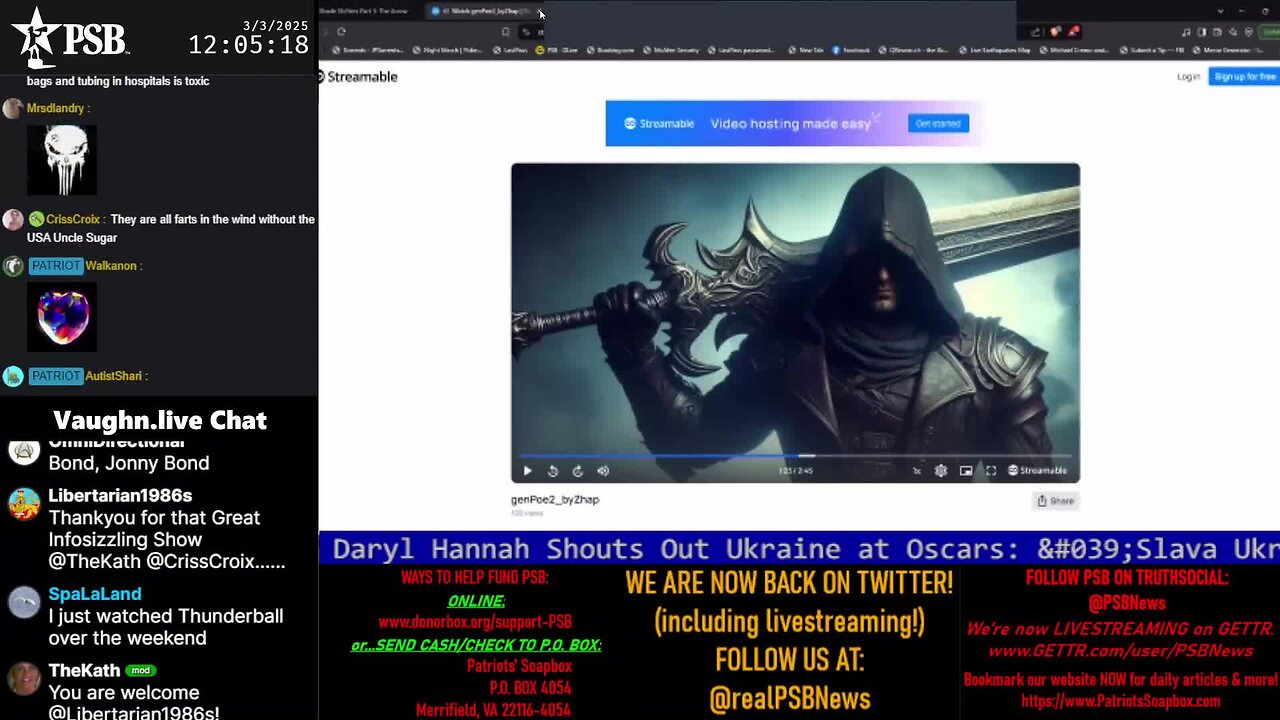Viewport: 1280px width, 720px height.
Task: Reload the current browser page
Action: (x=342, y=32)
